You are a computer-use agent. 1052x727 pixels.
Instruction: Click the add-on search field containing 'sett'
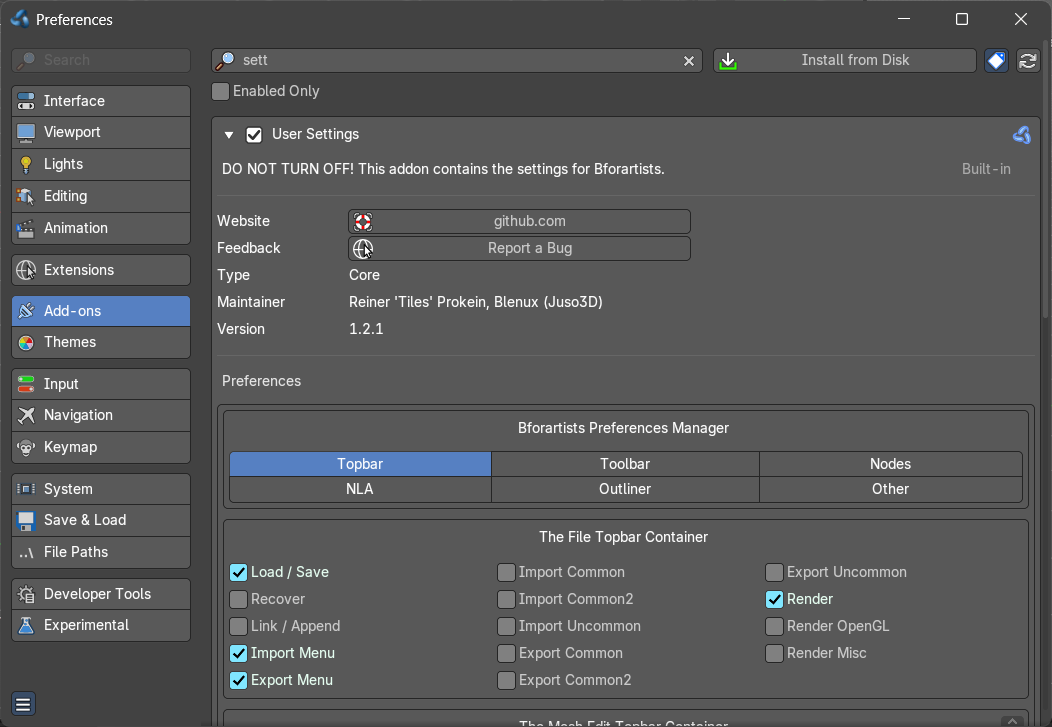(457, 60)
